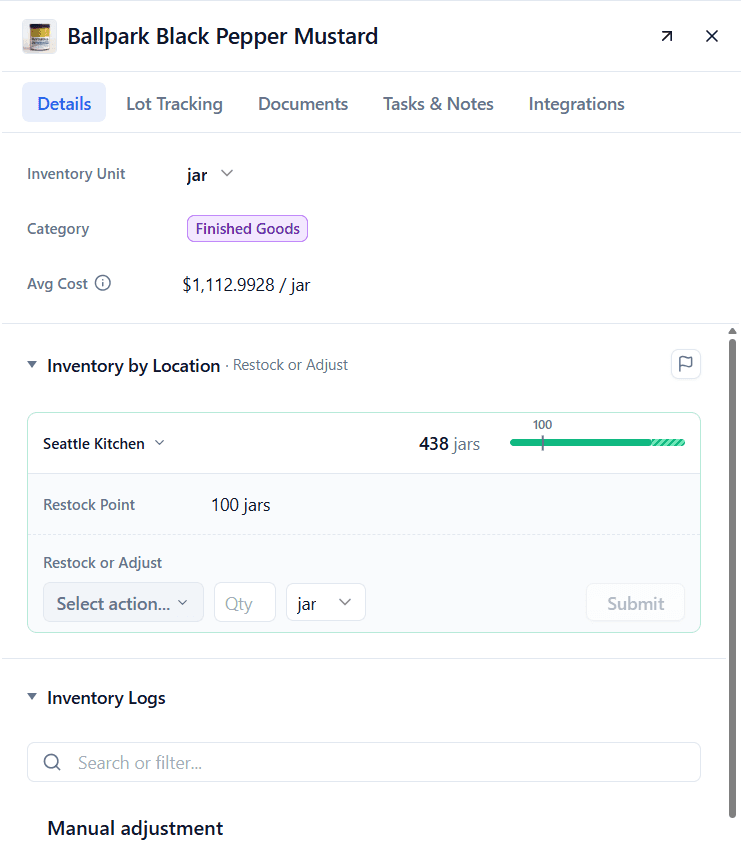Click the Restock or Adjust header link

pyautogui.click(x=290, y=365)
